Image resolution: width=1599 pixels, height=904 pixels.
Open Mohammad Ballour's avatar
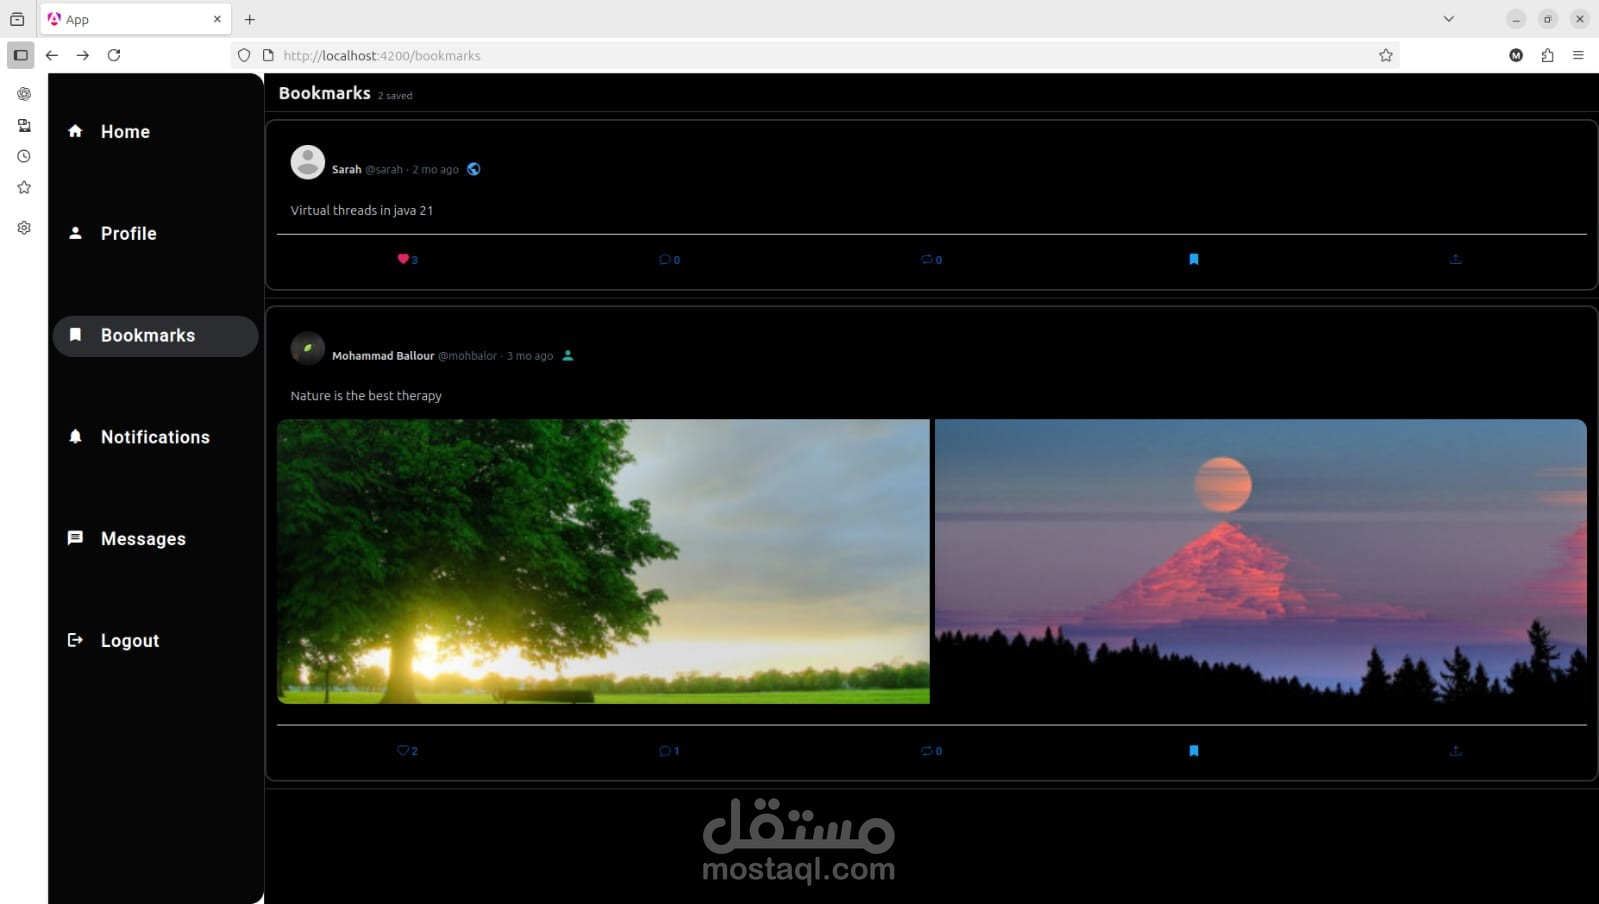pos(307,348)
